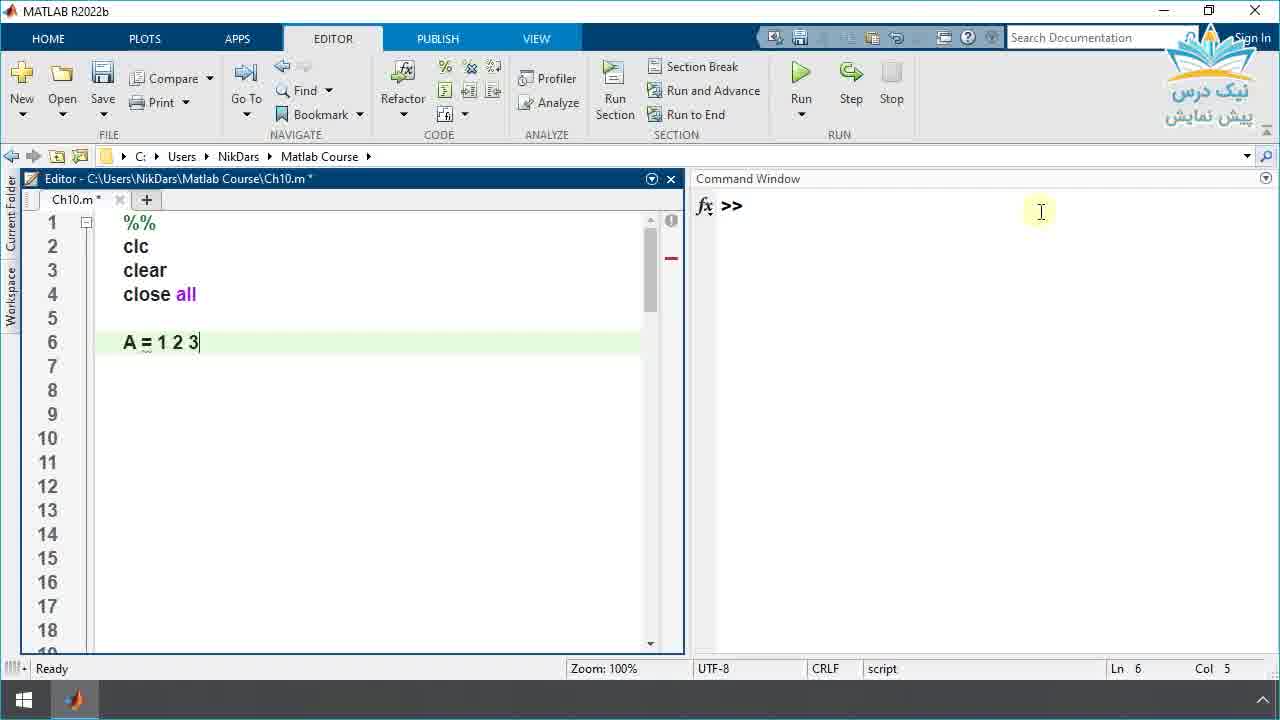This screenshot has width=1280, height=720.
Task: Insert a Section Break
Action: click(693, 66)
